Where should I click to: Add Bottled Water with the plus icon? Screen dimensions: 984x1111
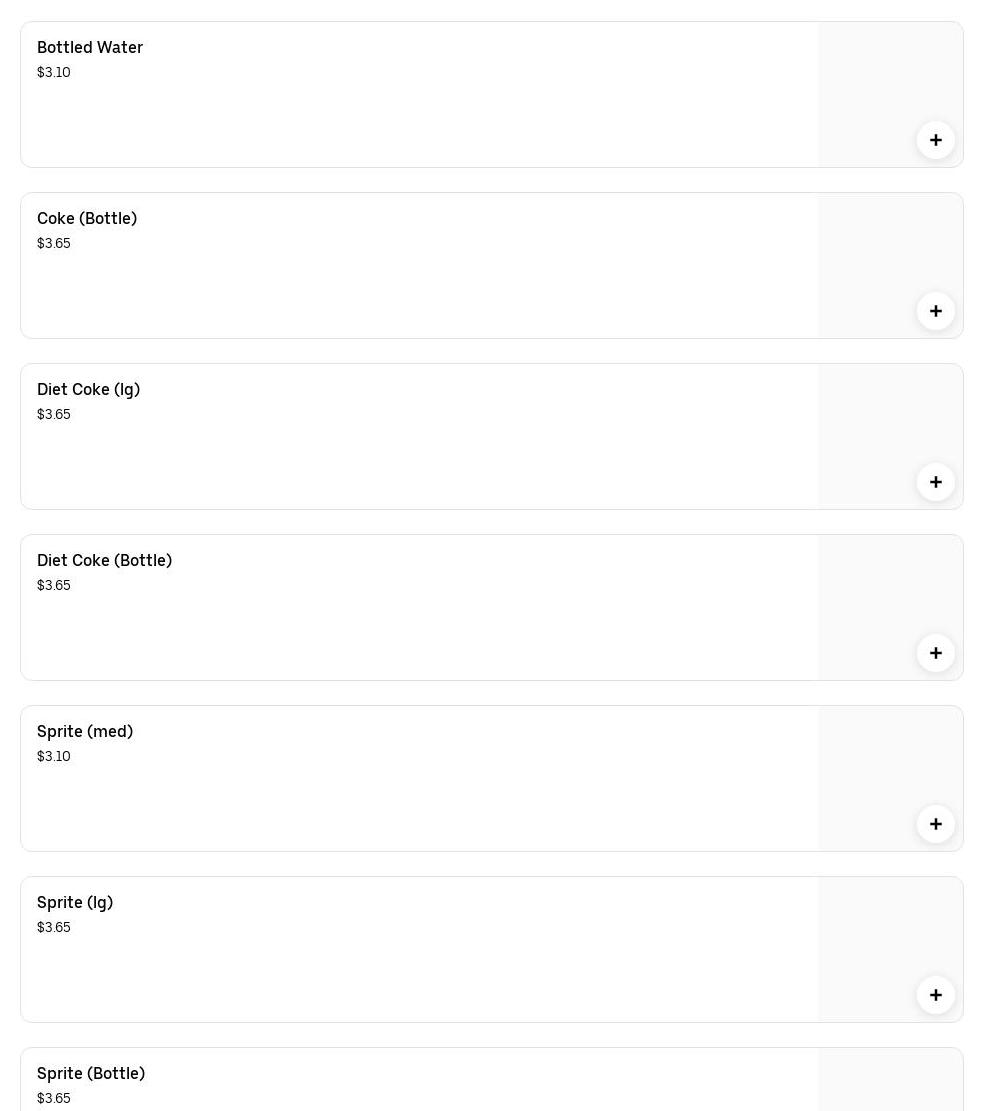coord(935,140)
